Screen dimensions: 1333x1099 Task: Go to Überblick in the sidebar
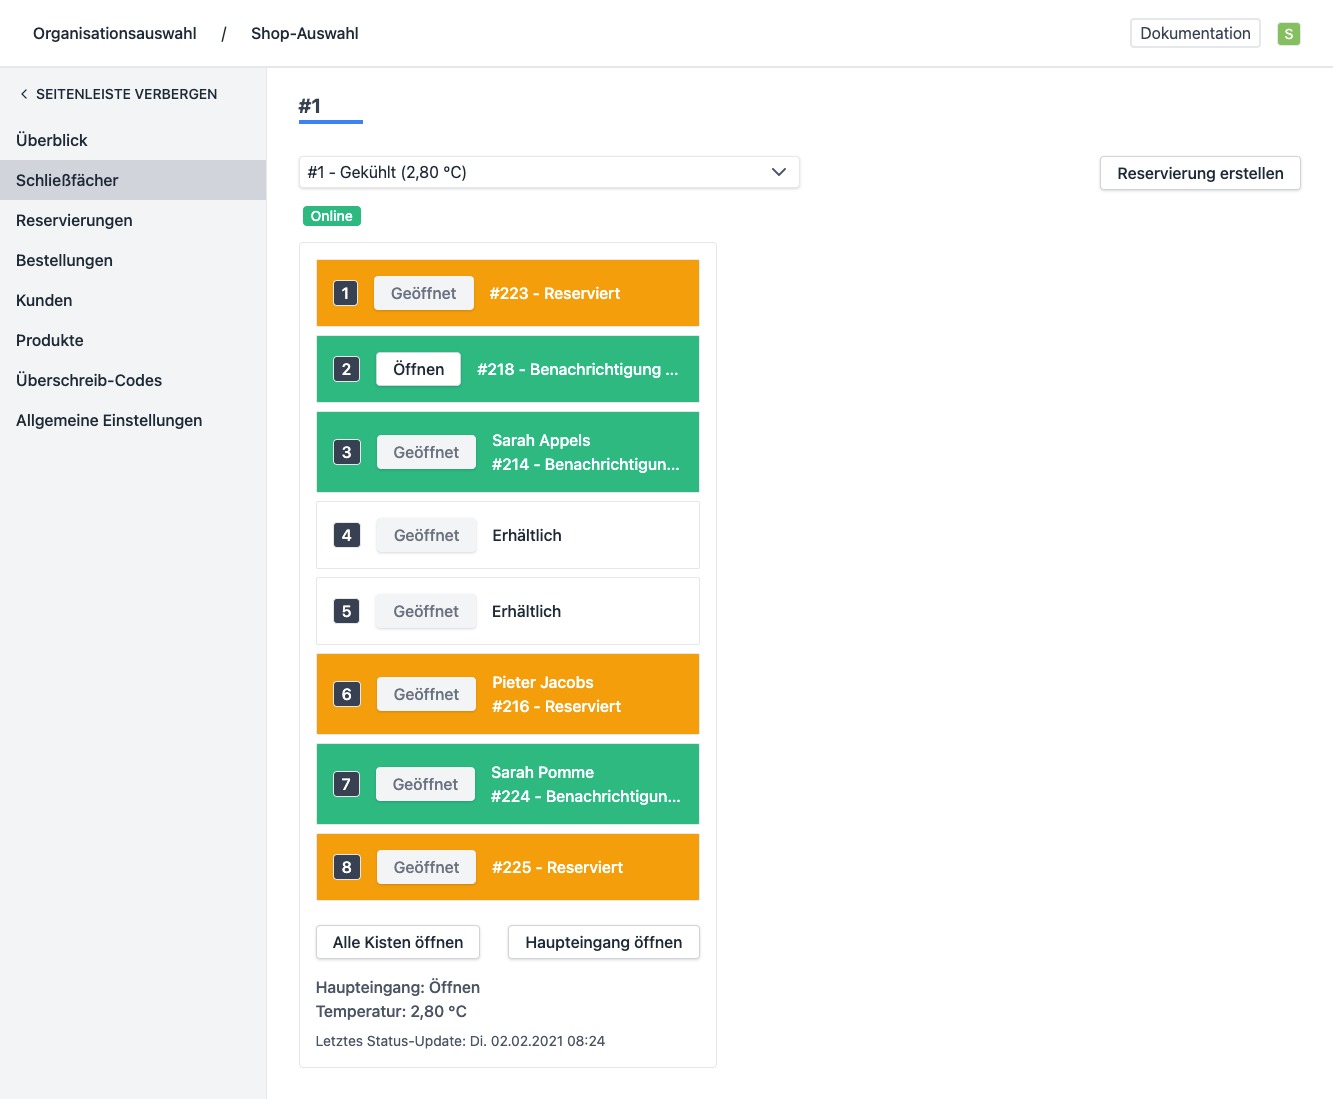52,140
